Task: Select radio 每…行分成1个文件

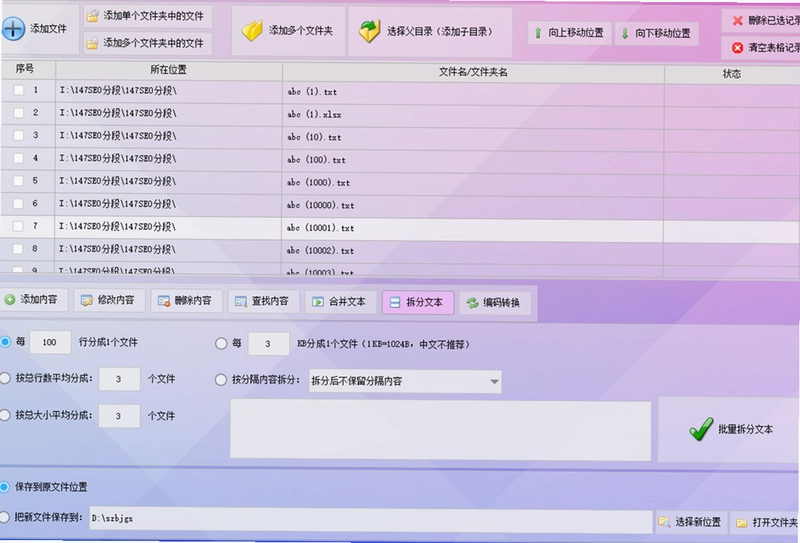Action: [x=5, y=342]
